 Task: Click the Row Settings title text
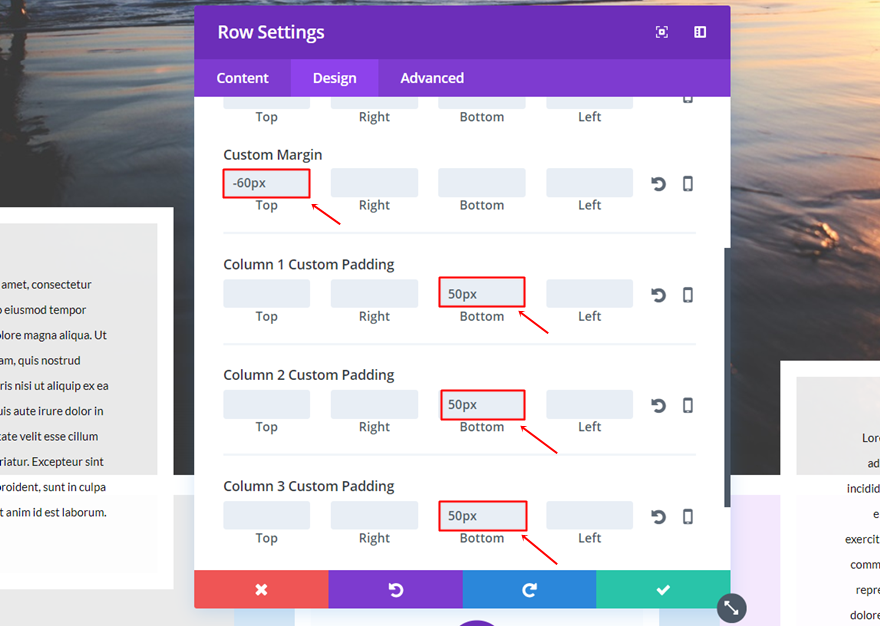[271, 33]
